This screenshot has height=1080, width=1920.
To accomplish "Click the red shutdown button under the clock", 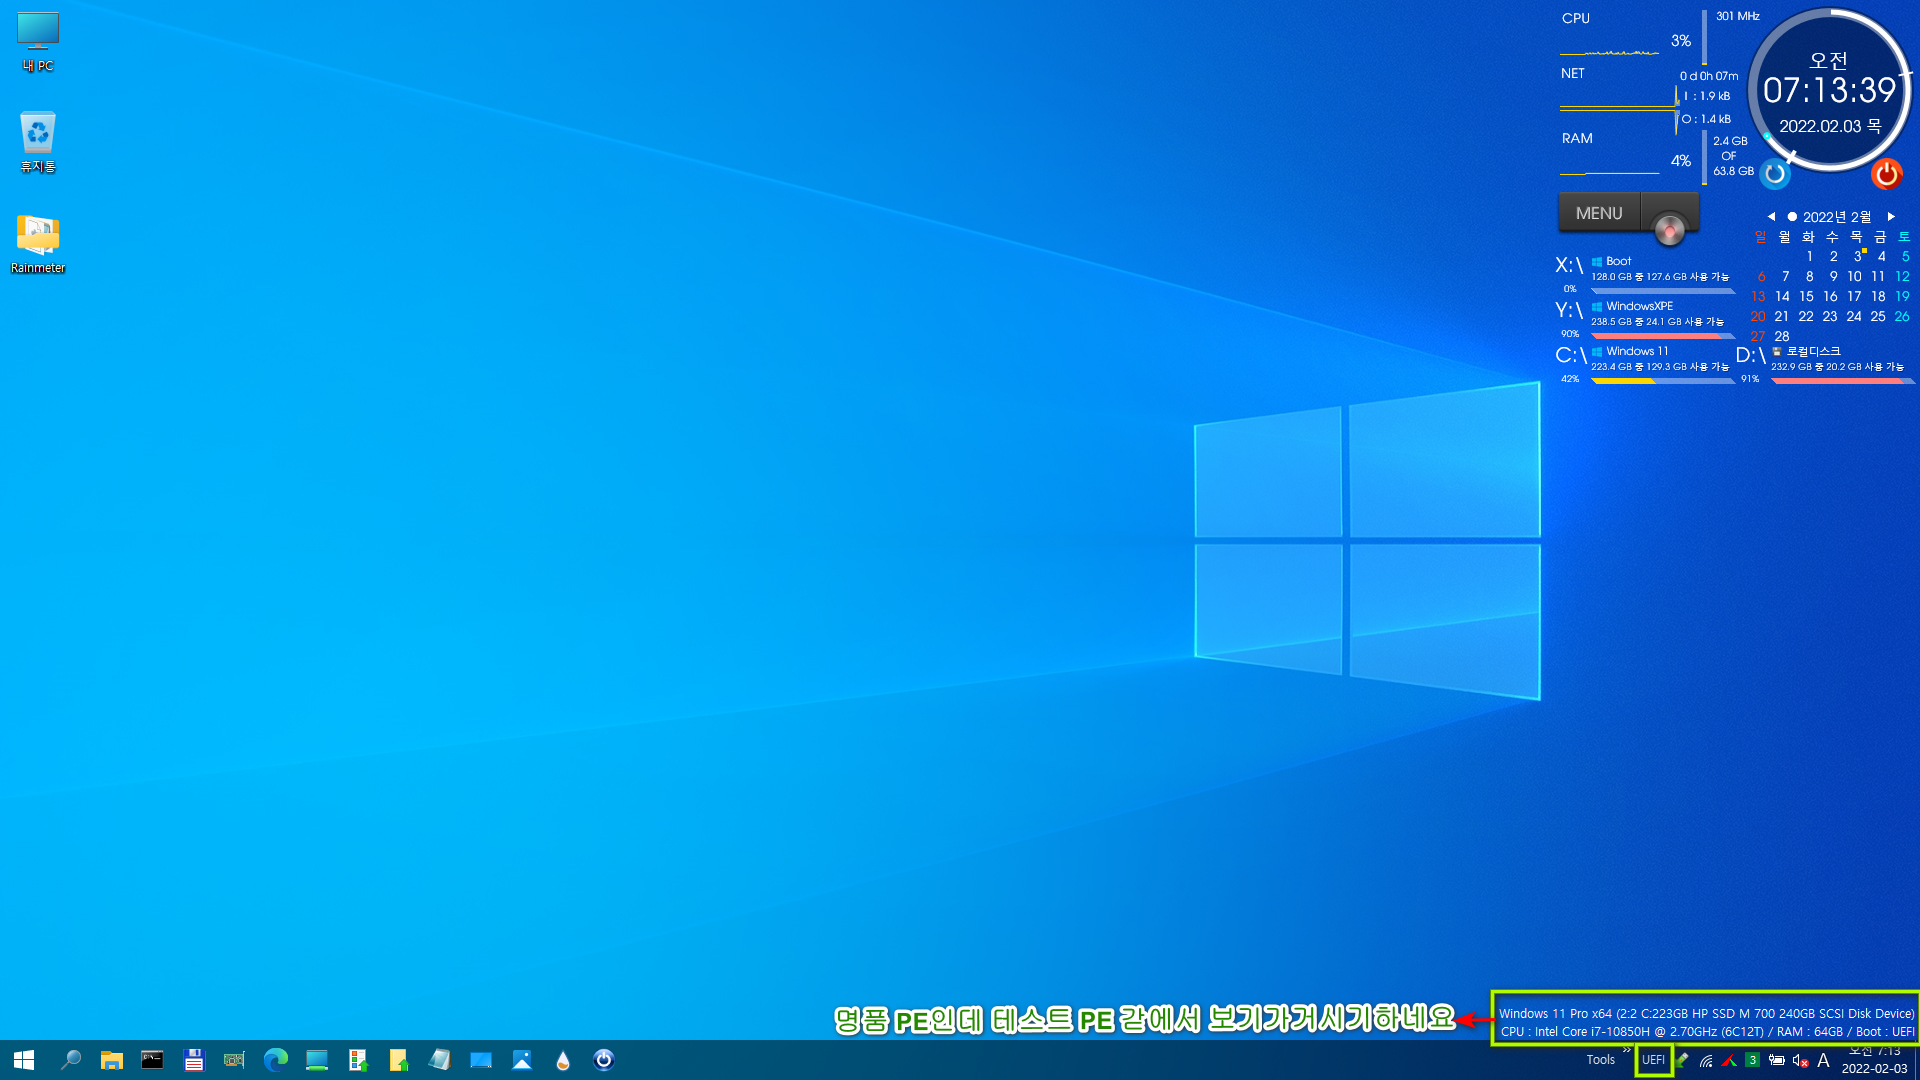I will pyautogui.click(x=1887, y=174).
